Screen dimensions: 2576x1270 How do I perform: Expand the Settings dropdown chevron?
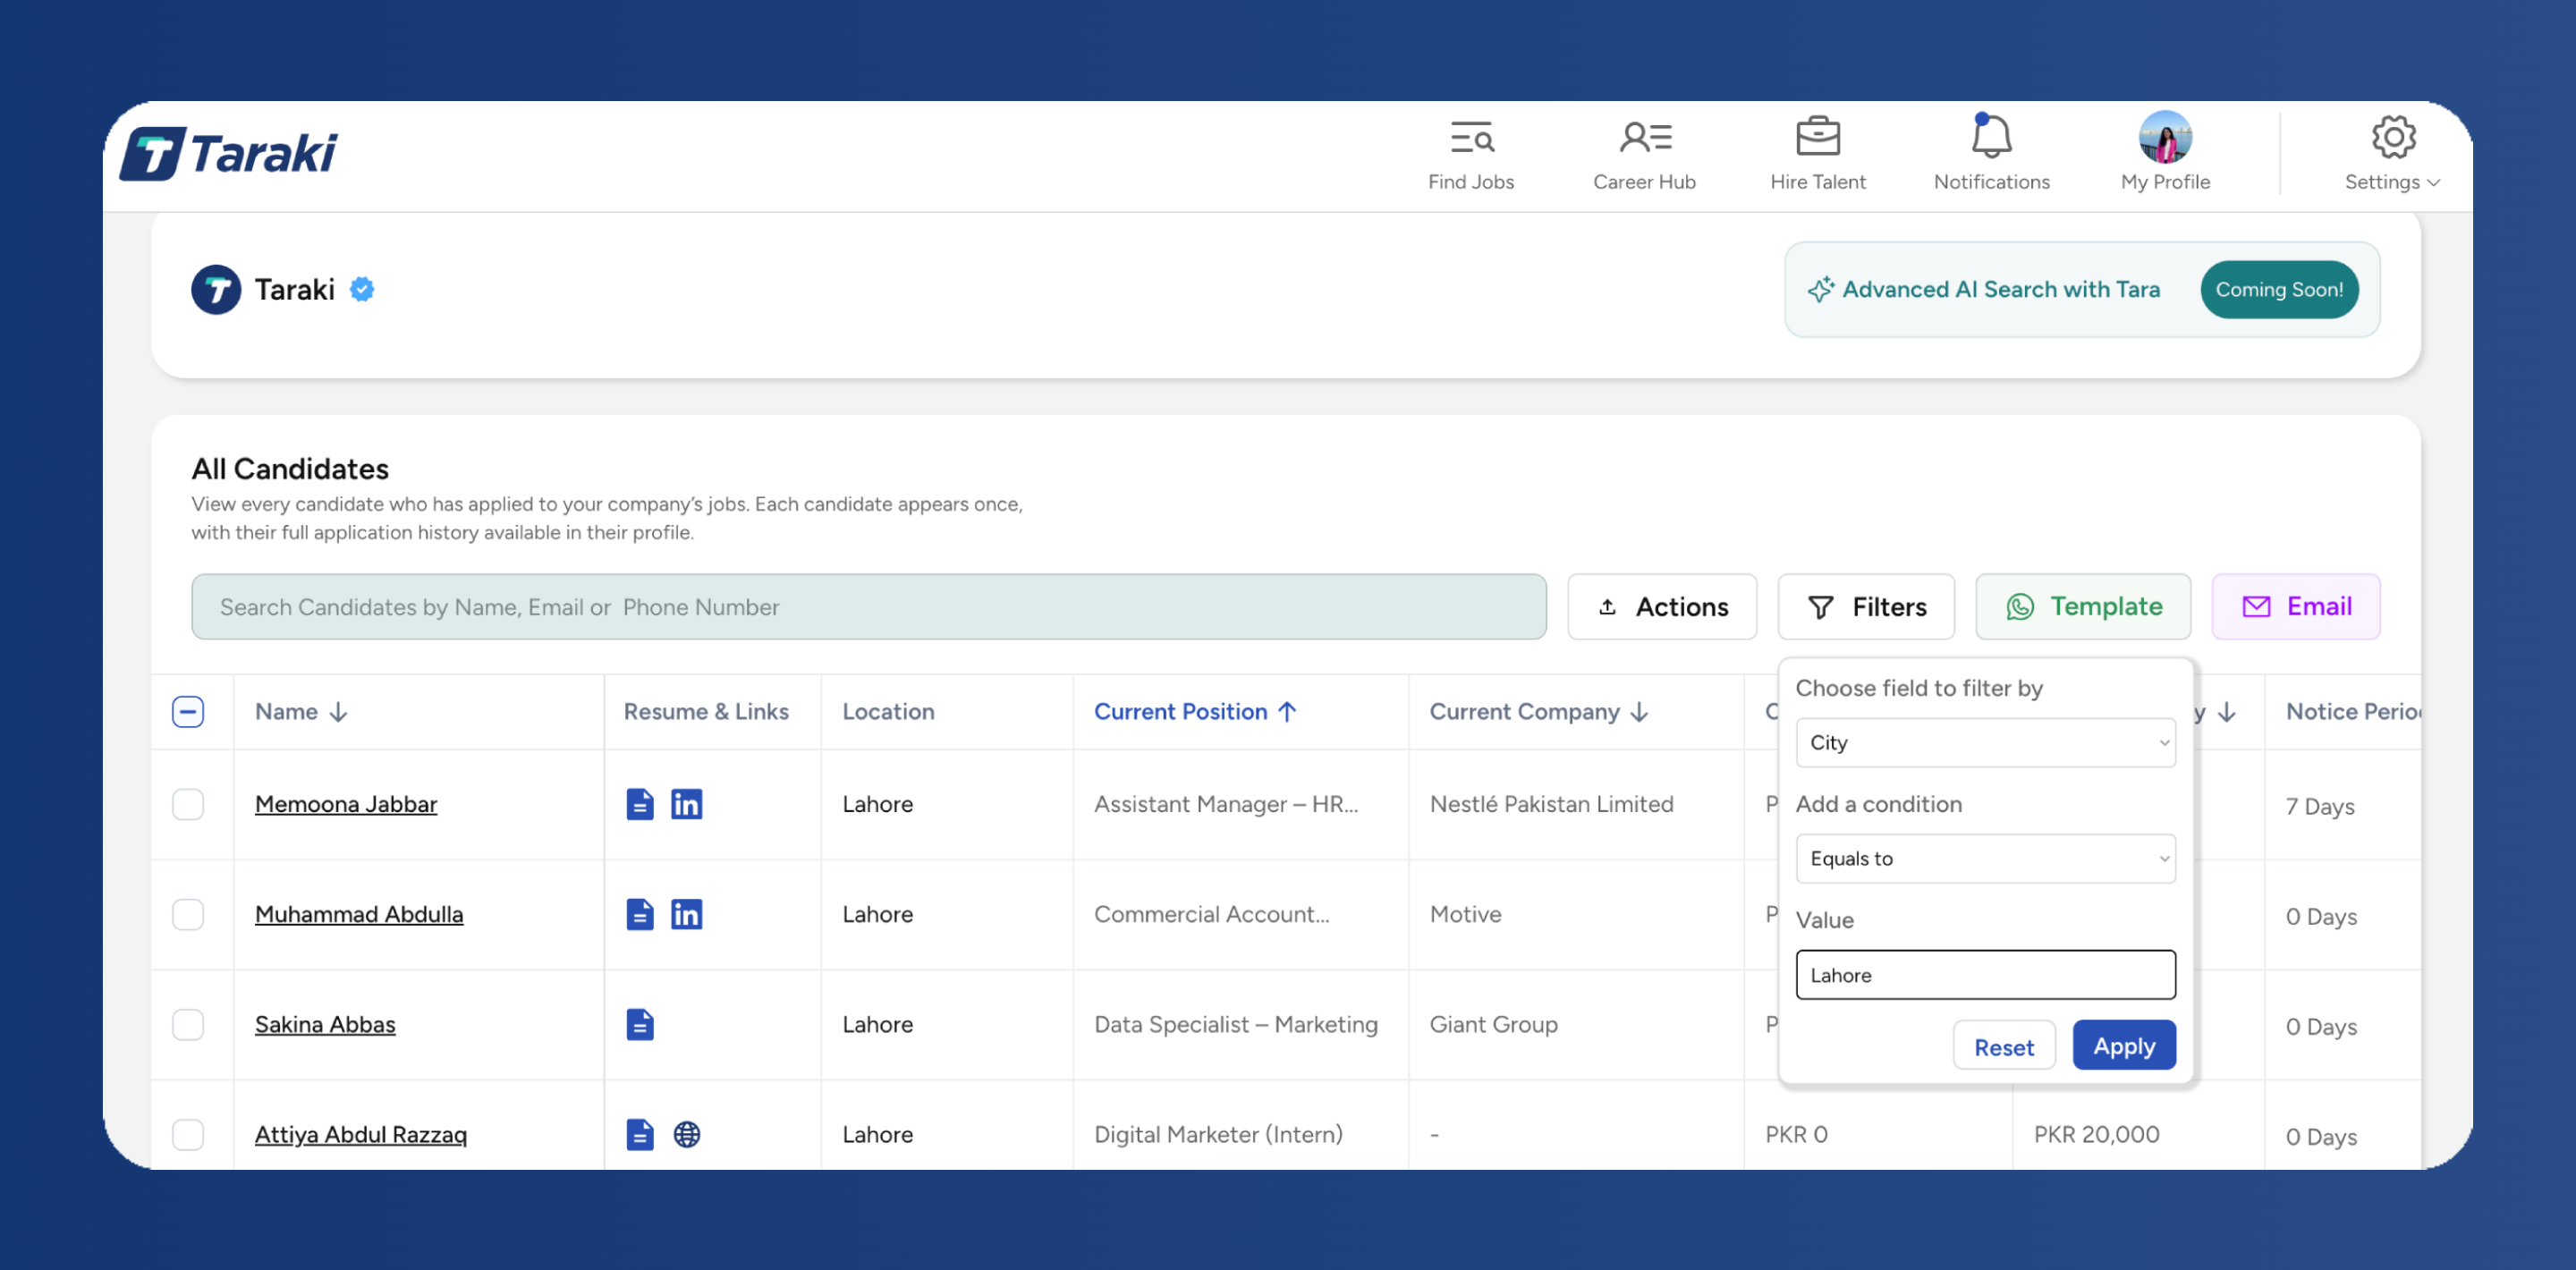point(2433,183)
